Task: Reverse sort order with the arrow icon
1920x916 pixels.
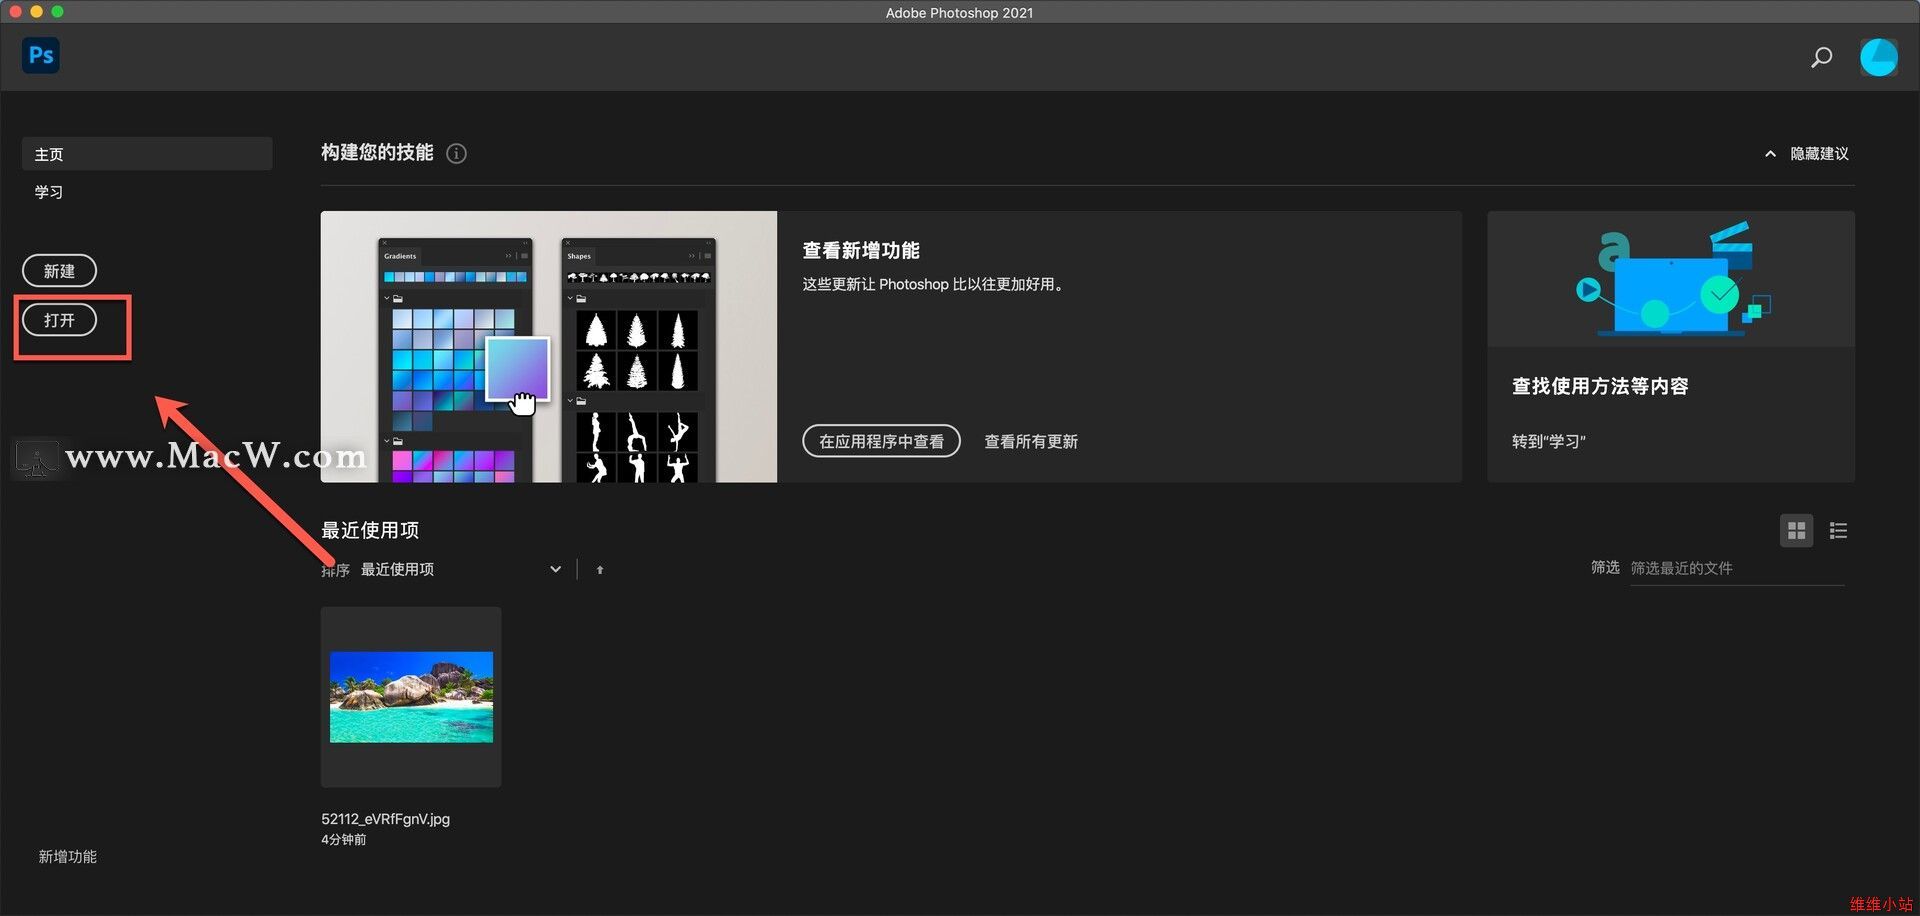Action: tap(600, 570)
